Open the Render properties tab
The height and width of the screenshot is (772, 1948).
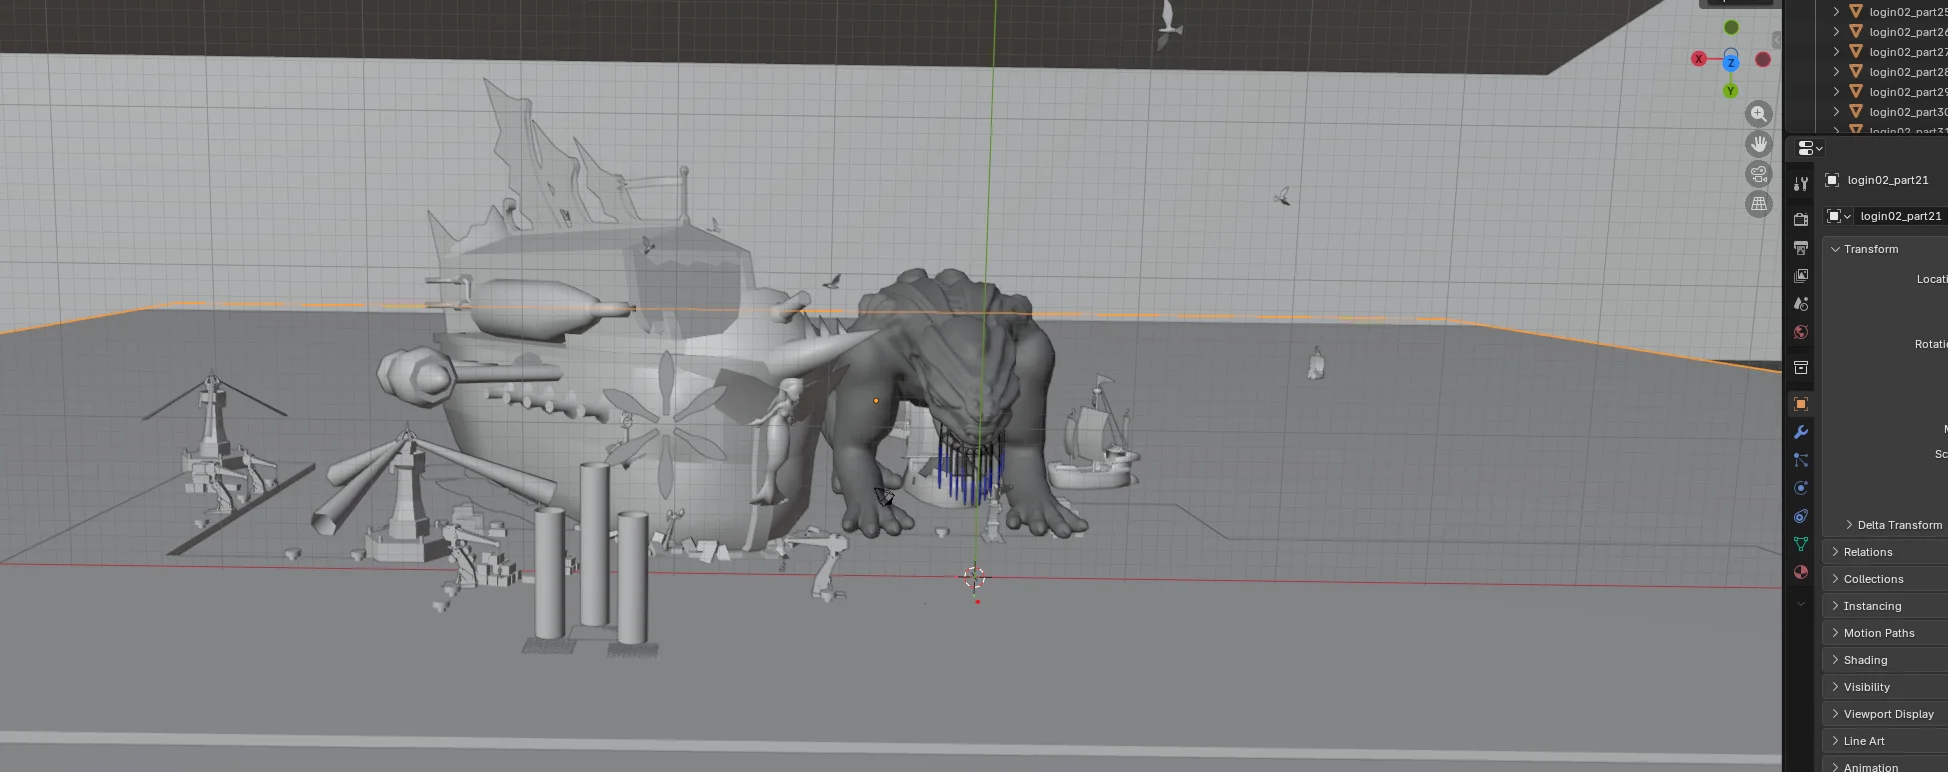coord(1801,219)
